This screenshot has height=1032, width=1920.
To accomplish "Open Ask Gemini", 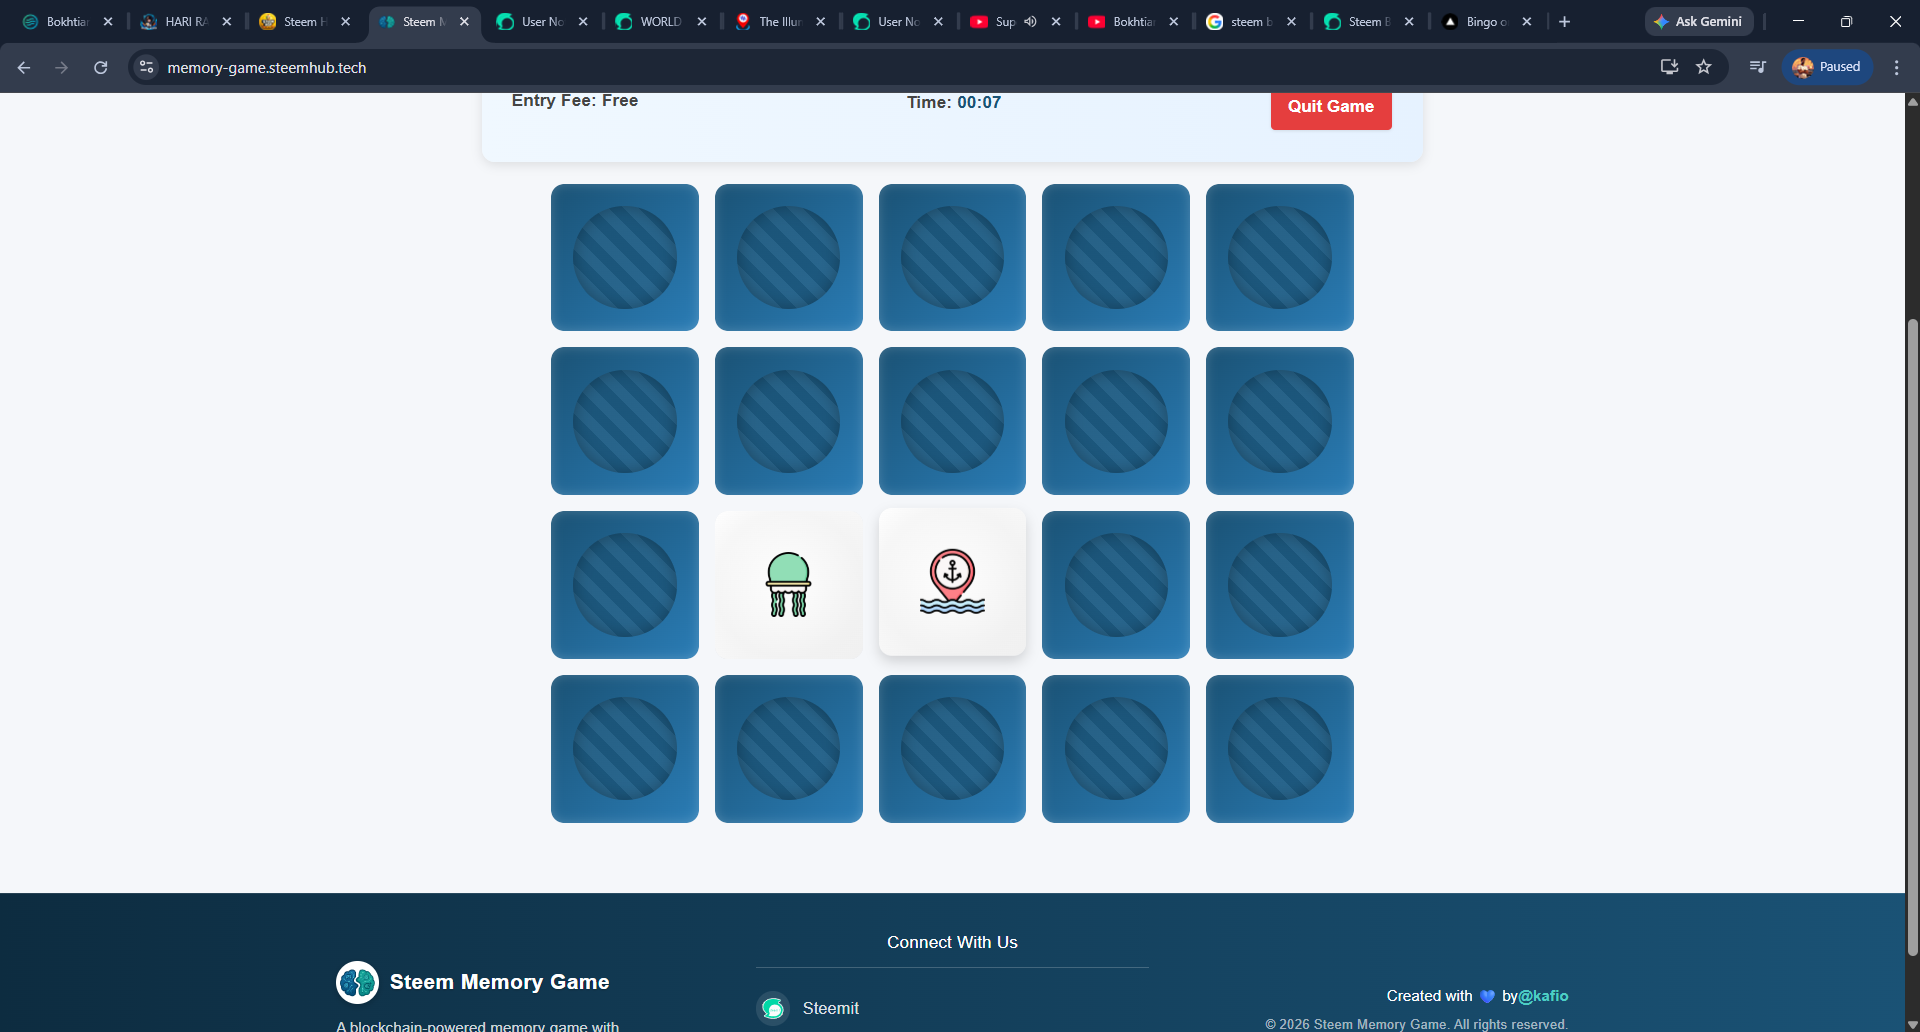I will 1699,21.
